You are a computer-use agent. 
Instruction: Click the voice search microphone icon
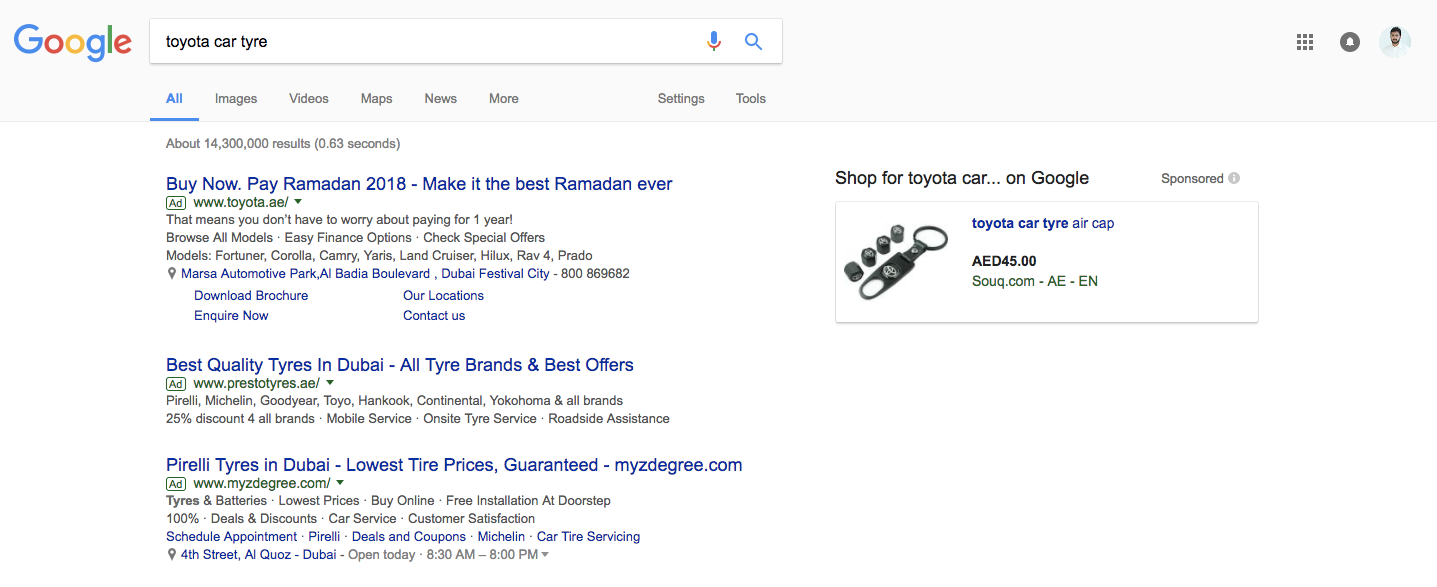[713, 41]
